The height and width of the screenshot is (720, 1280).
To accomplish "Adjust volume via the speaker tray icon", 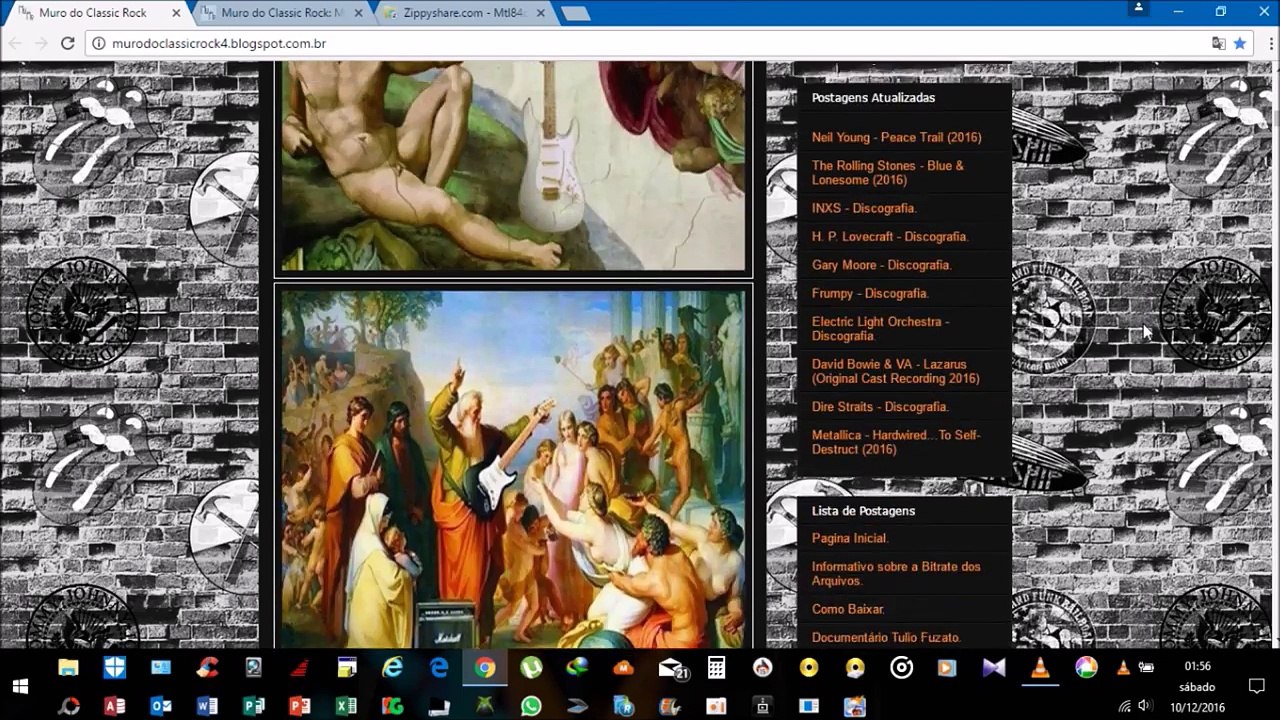I will point(1145,706).
